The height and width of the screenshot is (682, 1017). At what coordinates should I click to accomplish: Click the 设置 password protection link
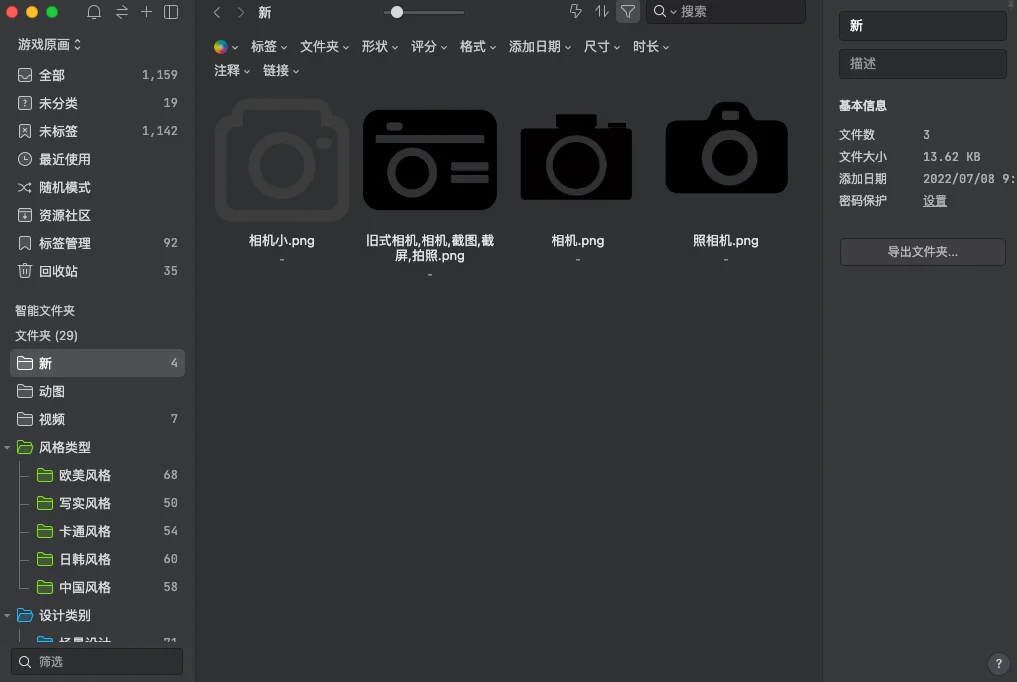(x=934, y=201)
